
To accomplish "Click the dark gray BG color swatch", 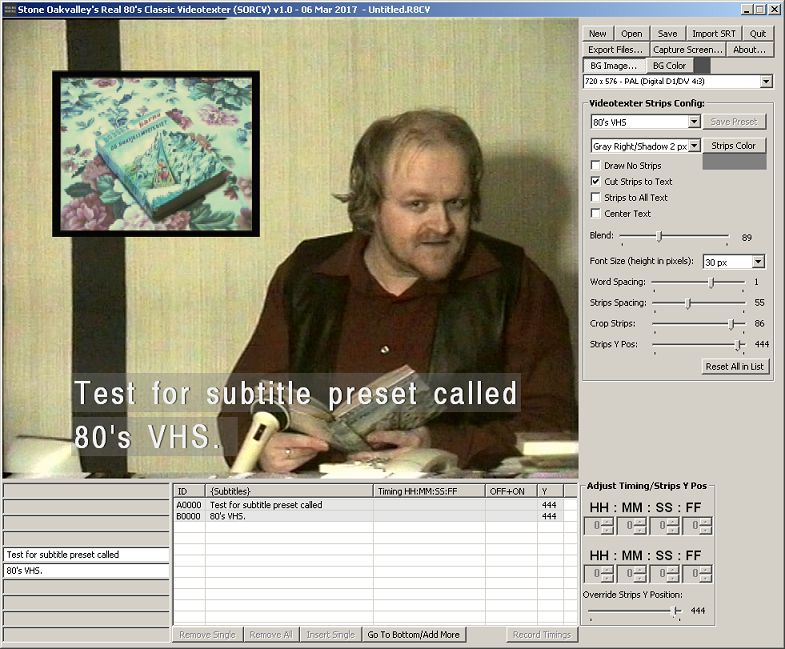I will point(702,66).
